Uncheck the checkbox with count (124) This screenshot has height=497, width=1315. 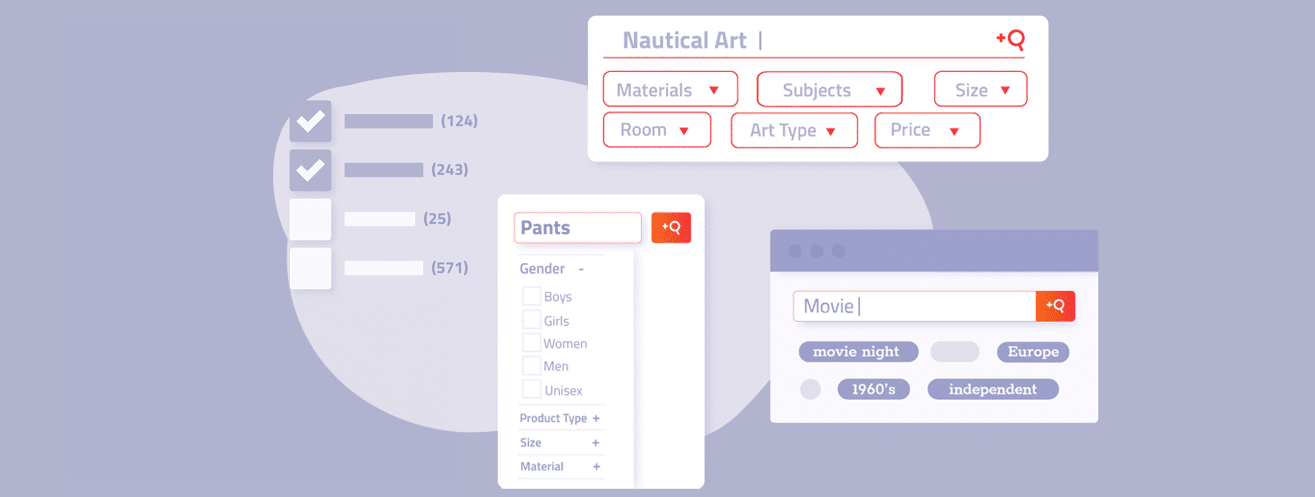310,121
